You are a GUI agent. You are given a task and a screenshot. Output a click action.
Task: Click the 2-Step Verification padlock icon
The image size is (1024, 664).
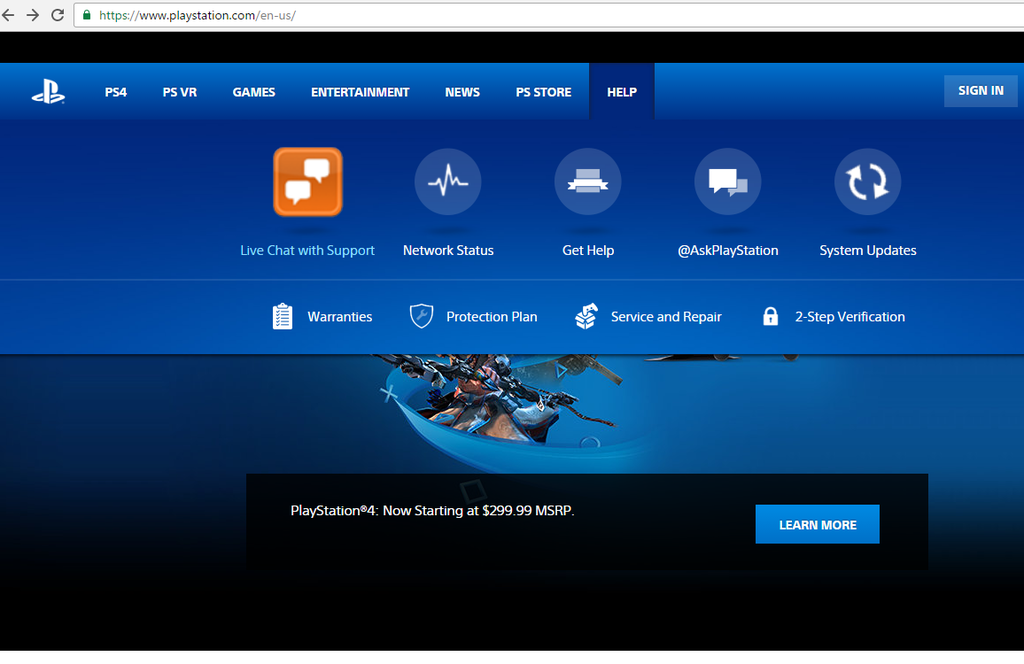coord(770,316)
